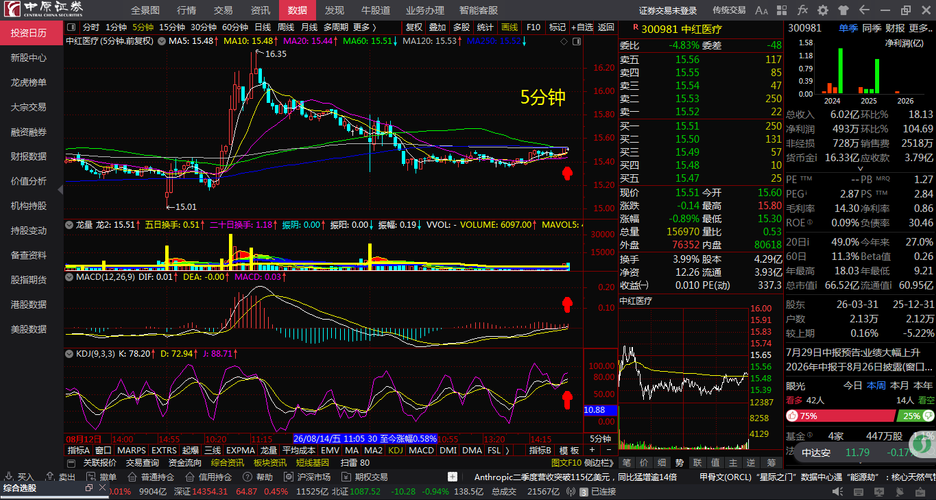This screenshot has width=936, height=500.
Task: Click the red 75% bullish vote bar
Action: tap(840, 416)
